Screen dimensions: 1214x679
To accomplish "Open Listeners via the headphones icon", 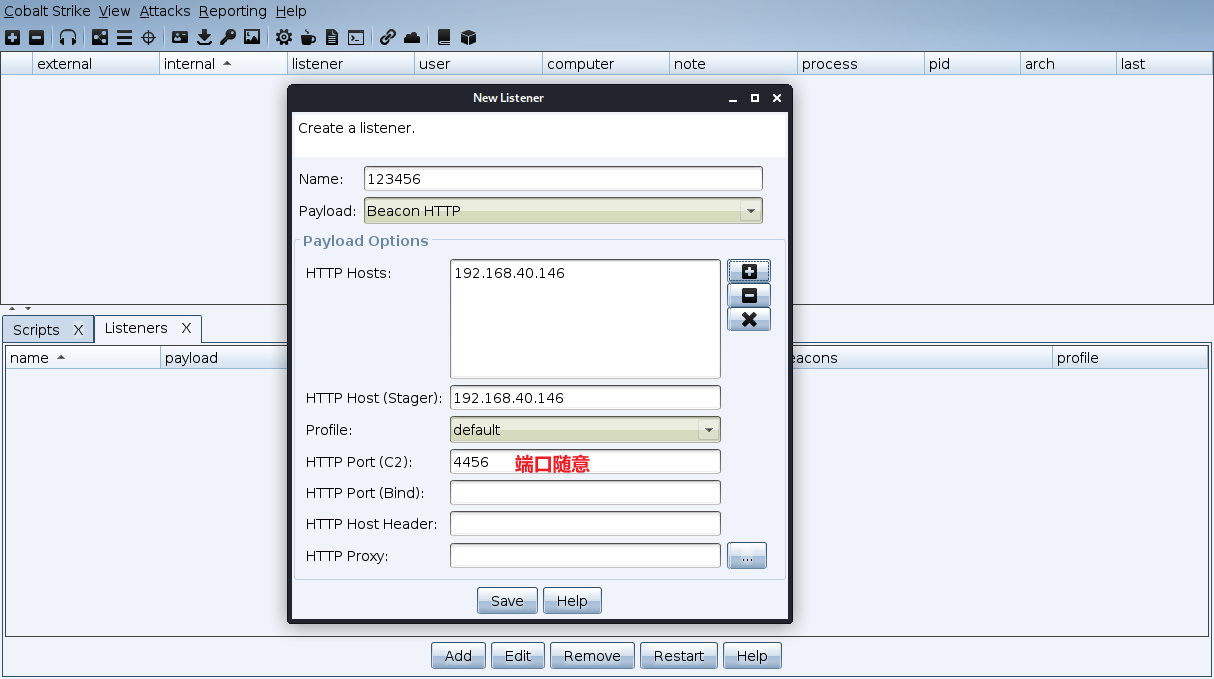I will click(68, 38).
